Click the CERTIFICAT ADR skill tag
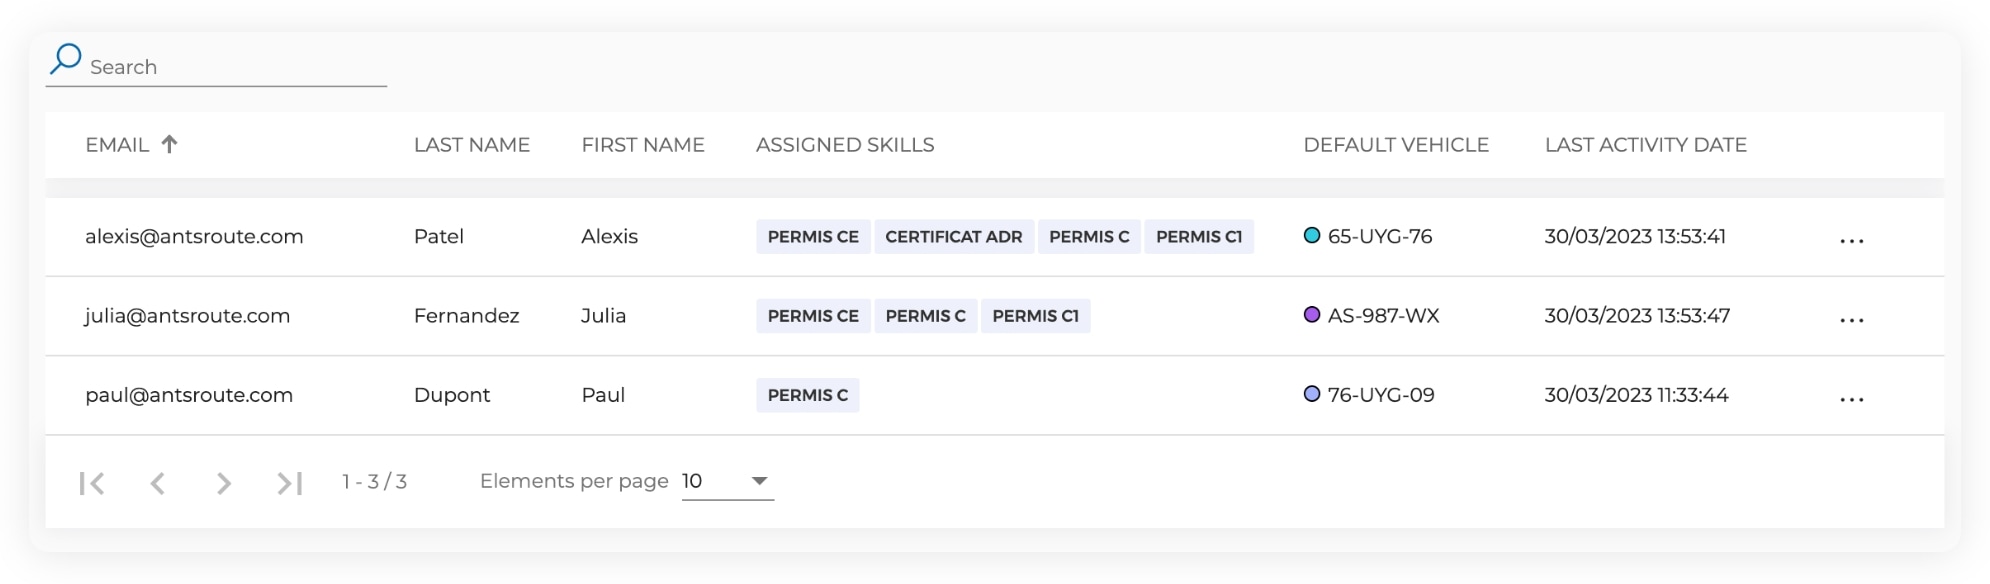This screenshot has width=1990, height=584. click(x=954, y=237)
